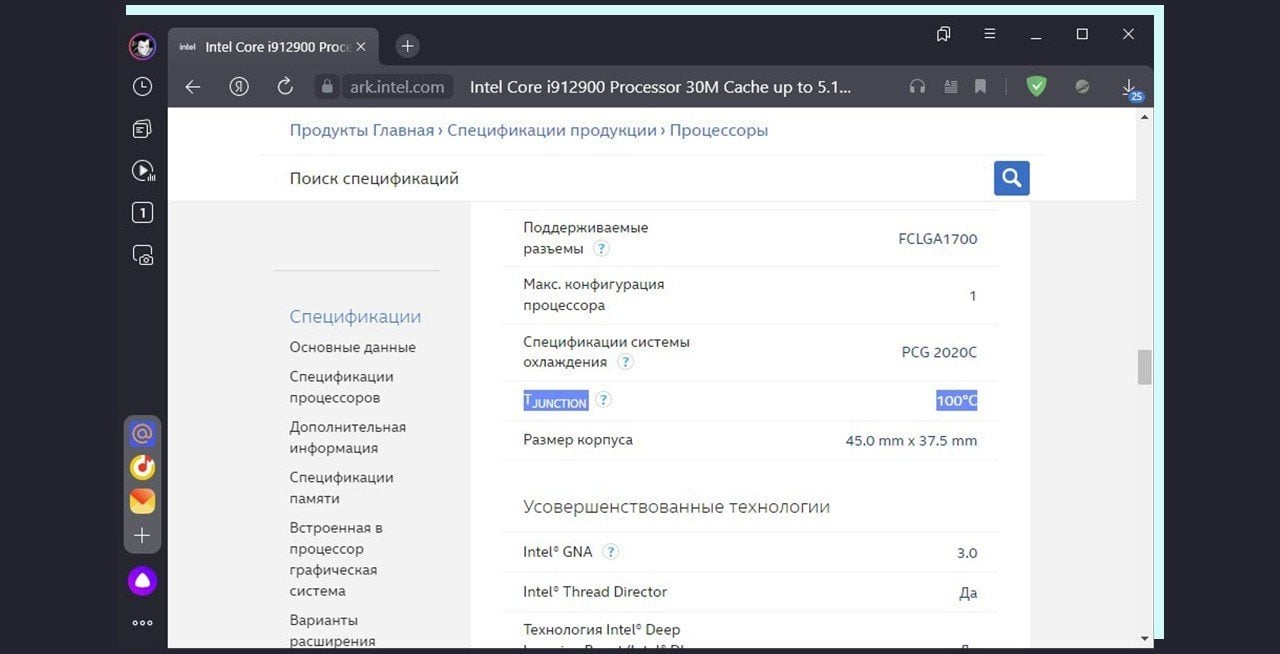Click the 45.0 mm x 37.5 mm value

pos(911,440)
